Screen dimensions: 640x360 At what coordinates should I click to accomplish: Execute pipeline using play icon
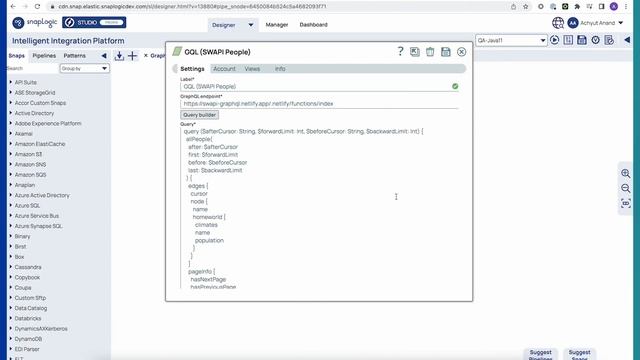click(x=554, y=40)
